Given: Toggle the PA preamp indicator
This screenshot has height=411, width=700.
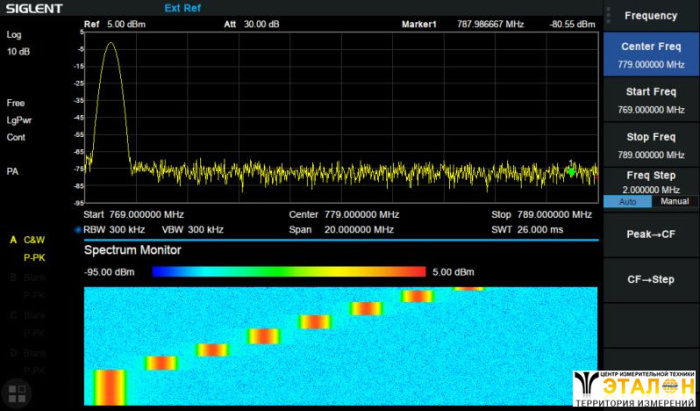Looking at the screenshot, I should tap(13, 171).
